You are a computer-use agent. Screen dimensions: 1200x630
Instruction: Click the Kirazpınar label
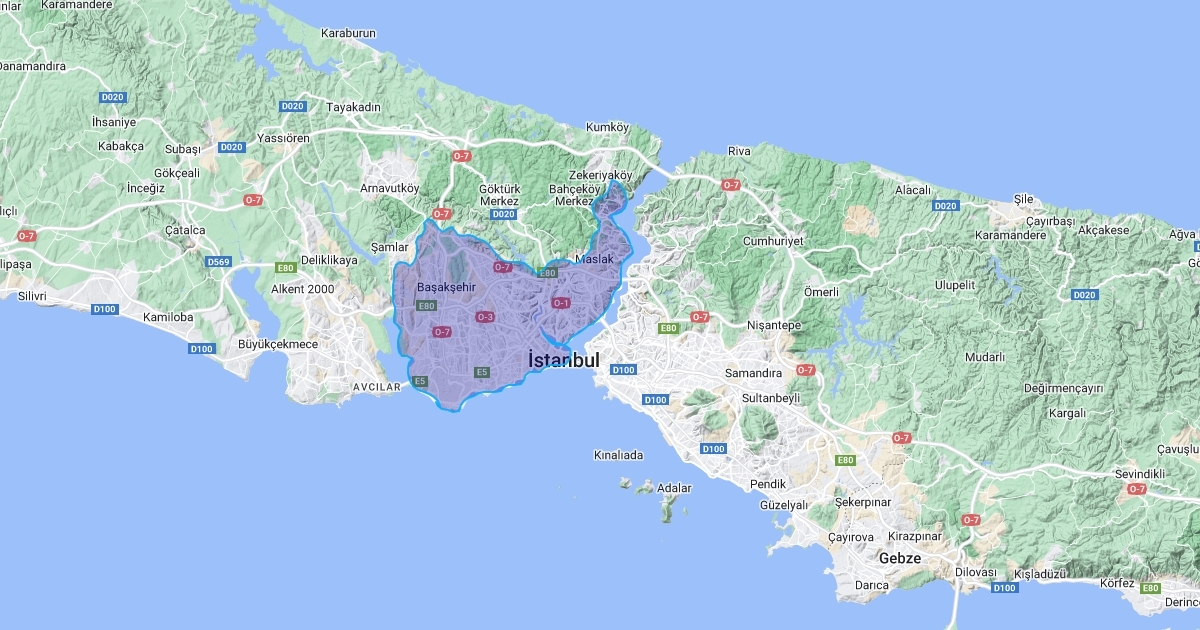[x=913, y=536]
